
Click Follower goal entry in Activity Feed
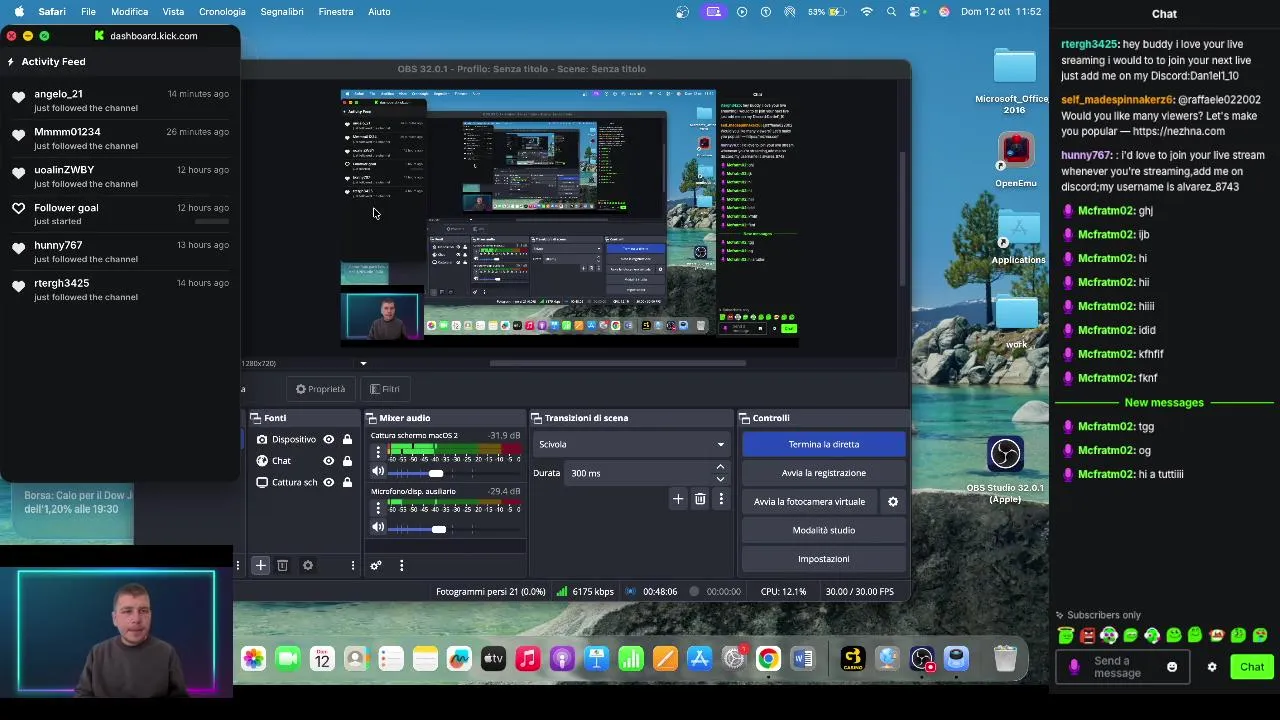click(x=120, y=214)
